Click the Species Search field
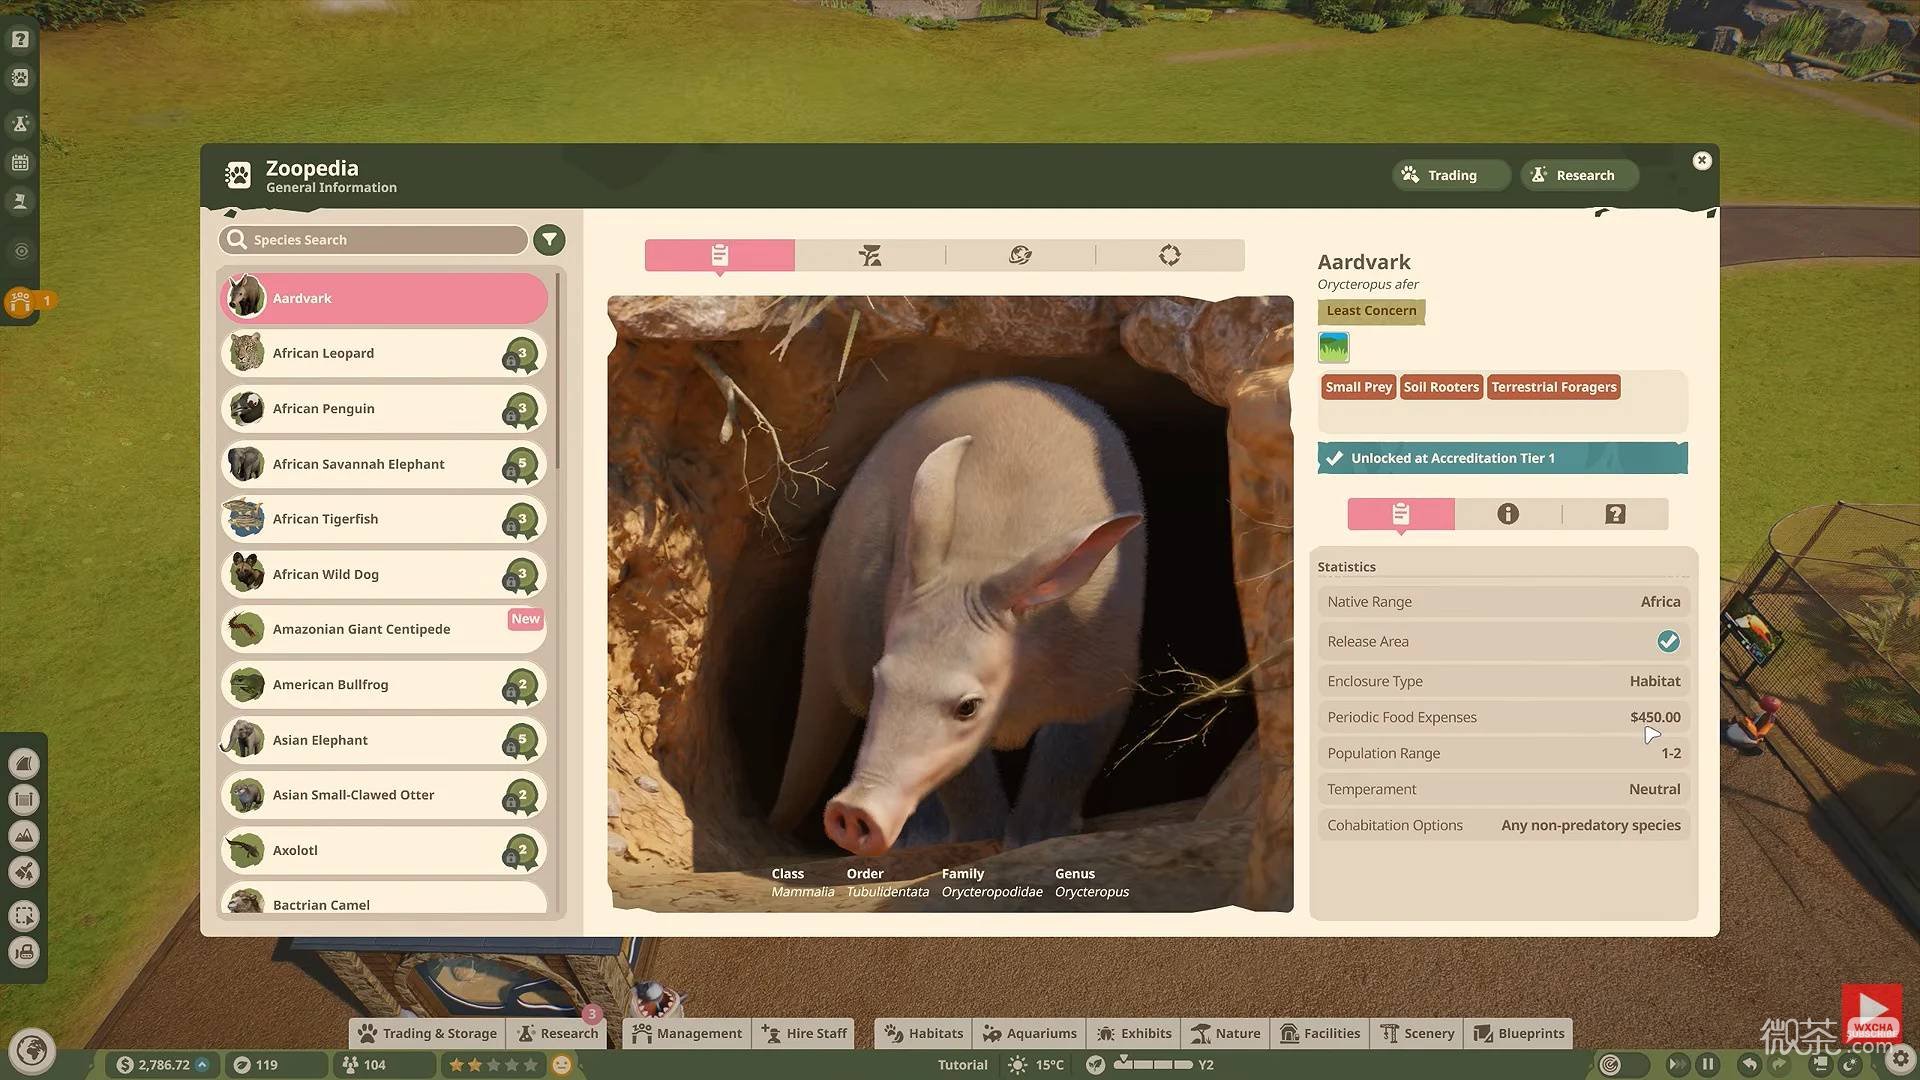Screen dimensions: 1920x1080 [373, 240]
